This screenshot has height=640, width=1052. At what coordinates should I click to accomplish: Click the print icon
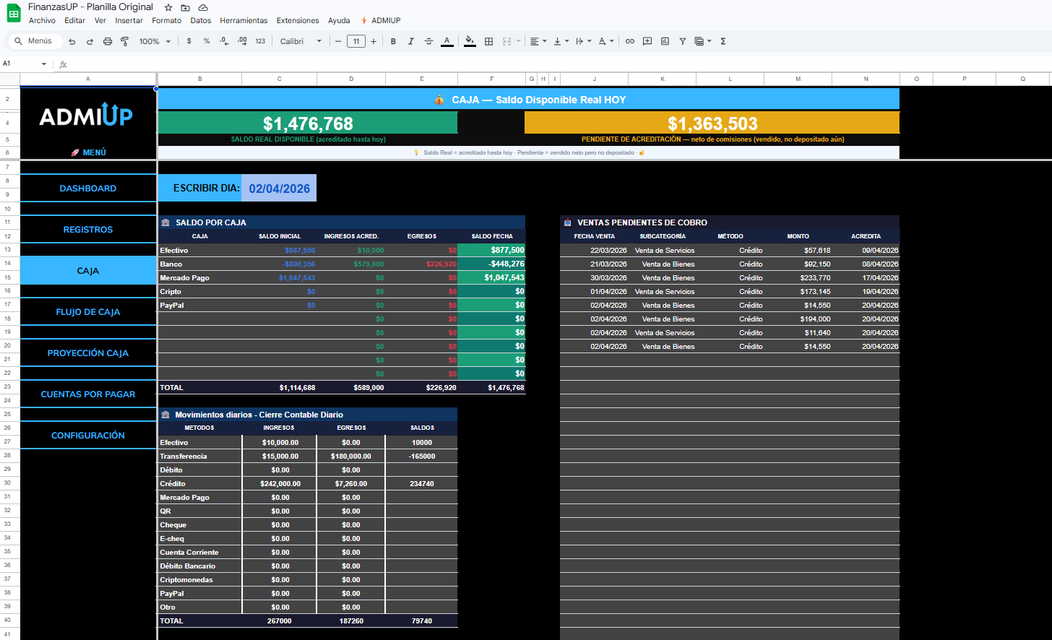[107, 41]
